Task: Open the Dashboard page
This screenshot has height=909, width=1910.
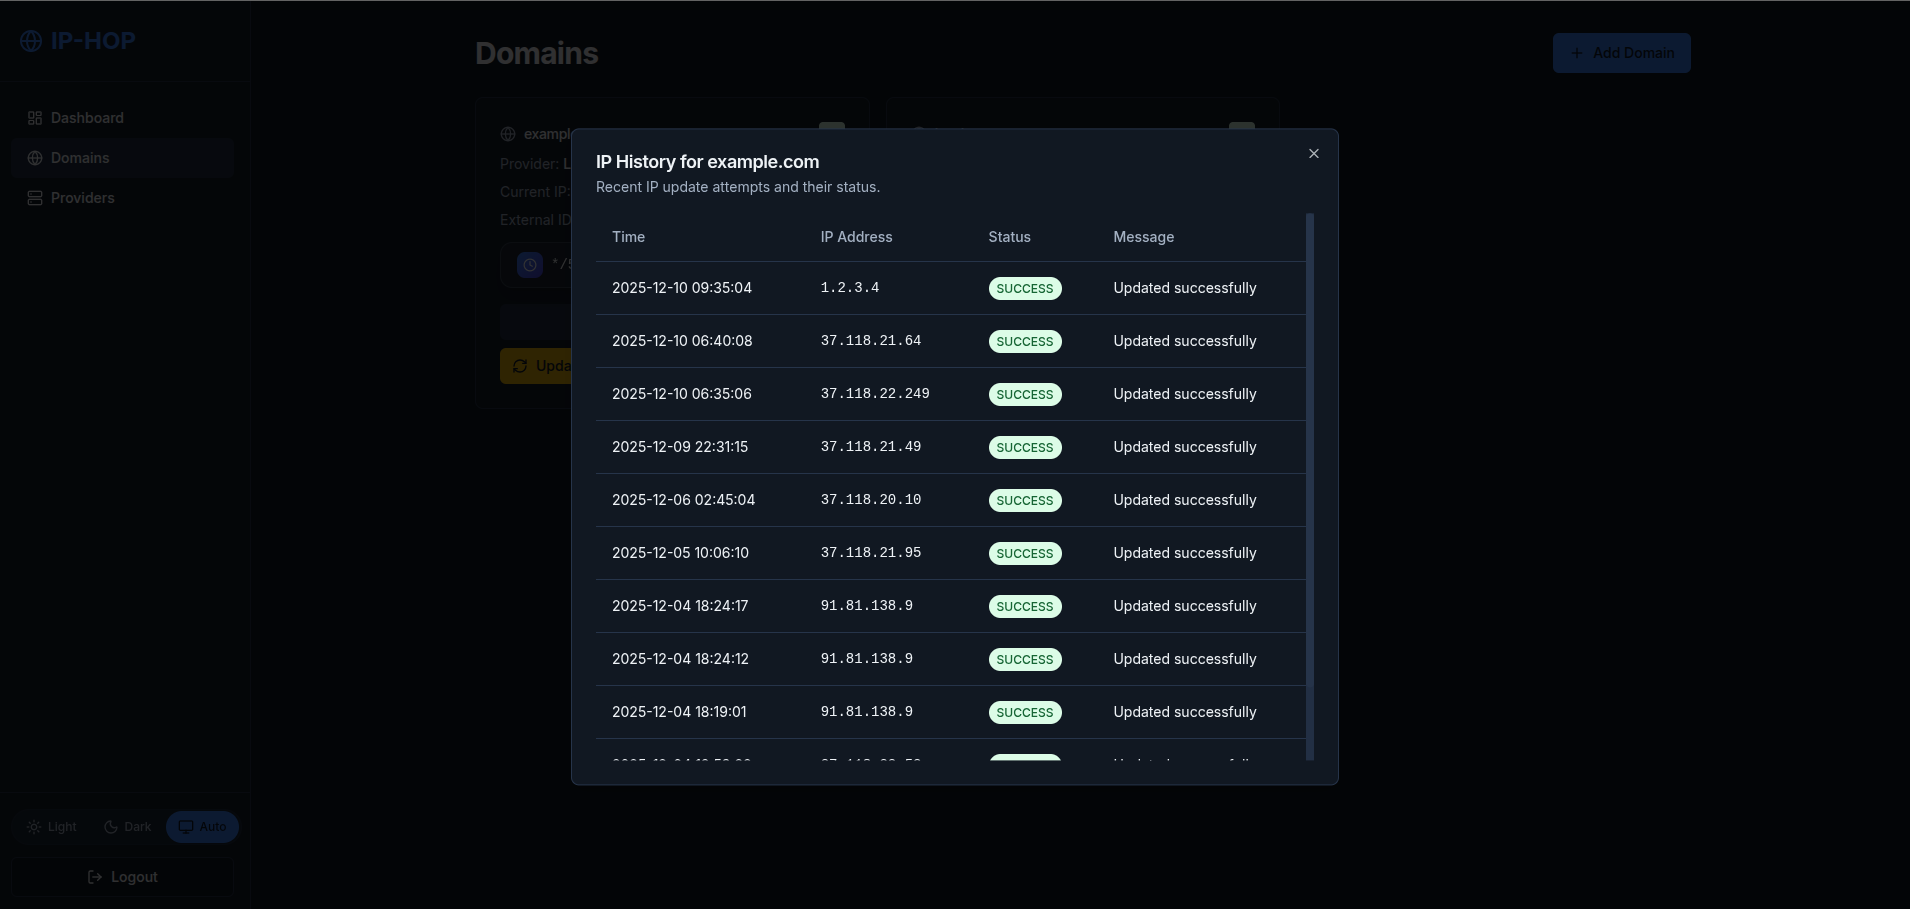Action: tap(87, 118)
